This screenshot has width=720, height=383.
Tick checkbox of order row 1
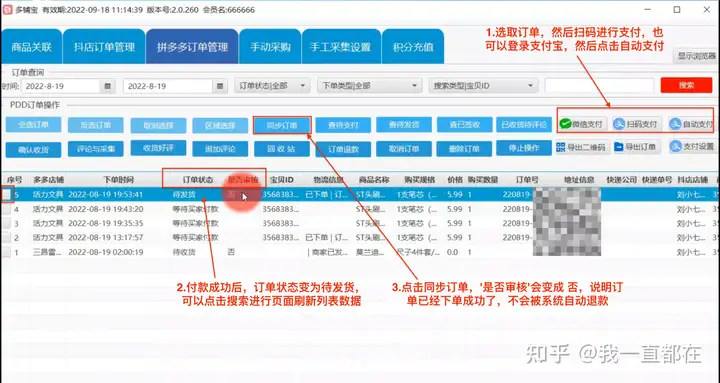[6, 252]
